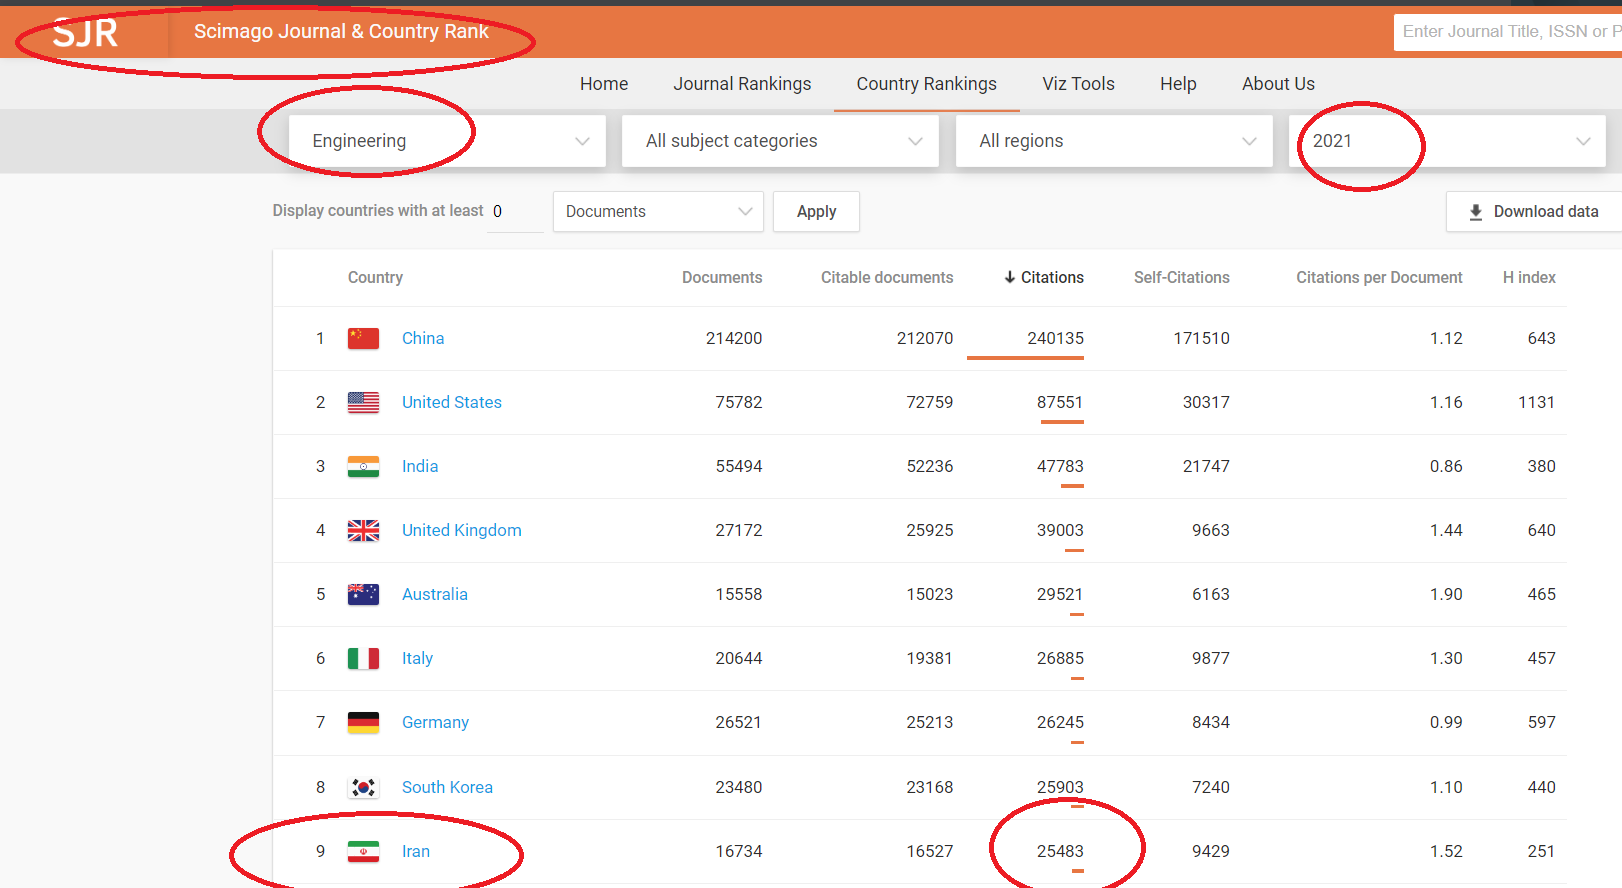Open the India country link
The image size is (1622, 888).
pyautogui.click(x=420, y=466)
